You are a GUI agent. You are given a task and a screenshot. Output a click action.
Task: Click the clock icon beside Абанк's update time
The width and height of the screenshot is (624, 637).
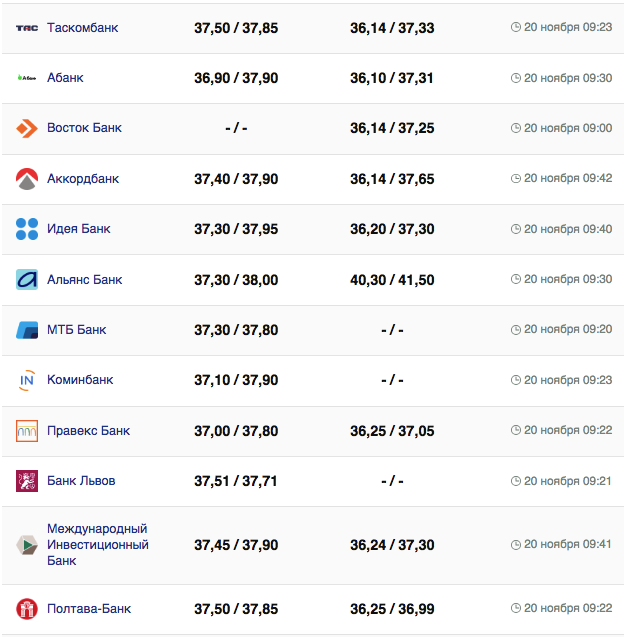tap(516, 78)
